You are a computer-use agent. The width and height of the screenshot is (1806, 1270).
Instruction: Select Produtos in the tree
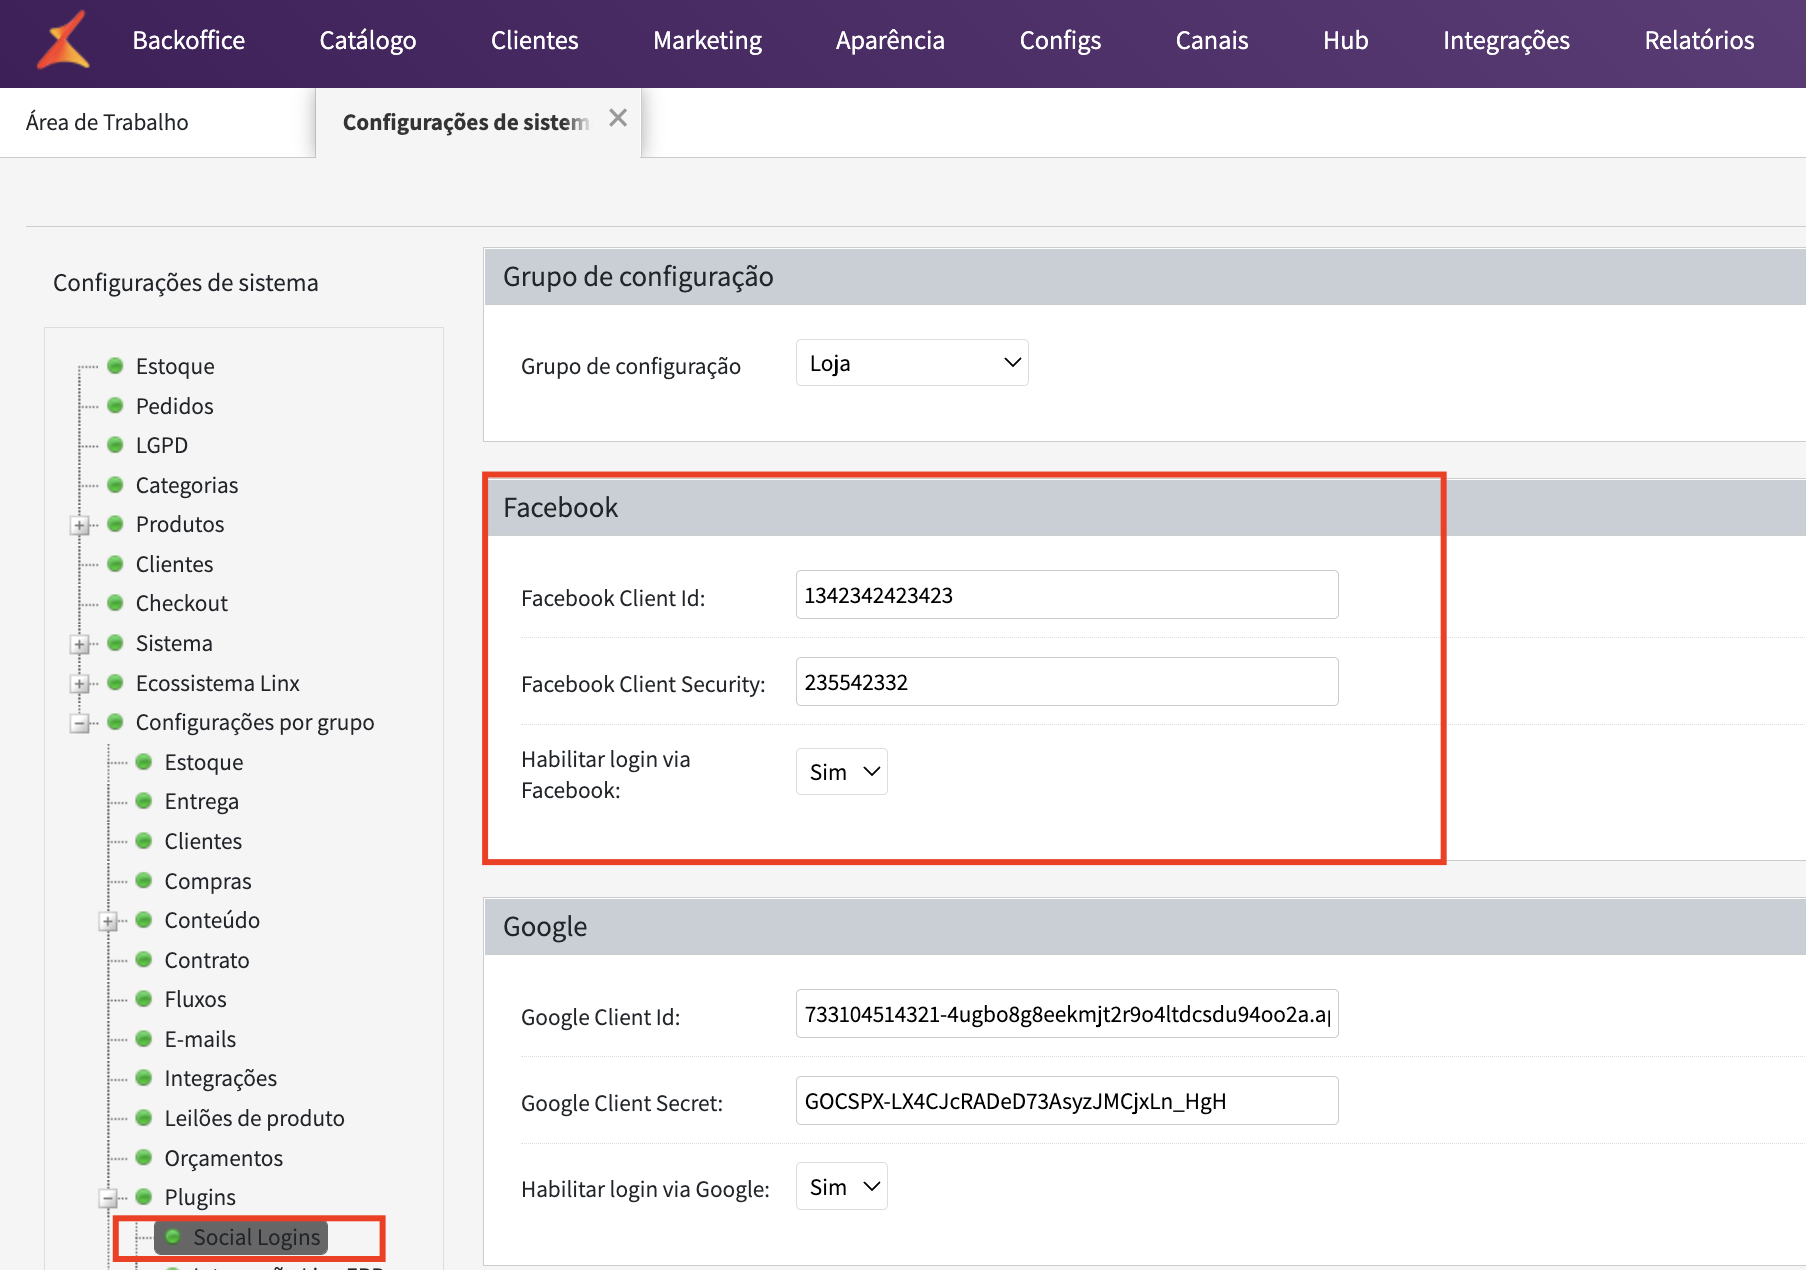pos(180,524)
